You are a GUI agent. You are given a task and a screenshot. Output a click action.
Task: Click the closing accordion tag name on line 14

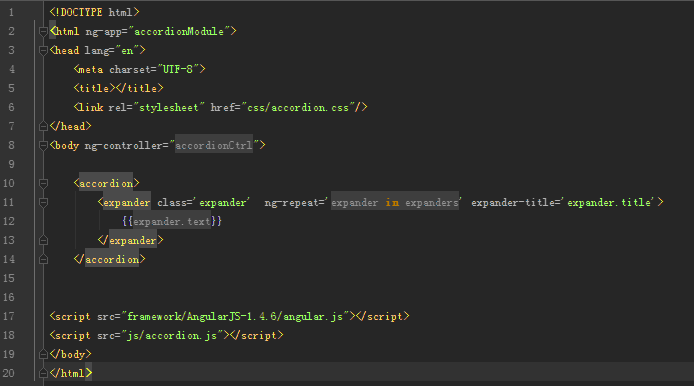[112, 259]
